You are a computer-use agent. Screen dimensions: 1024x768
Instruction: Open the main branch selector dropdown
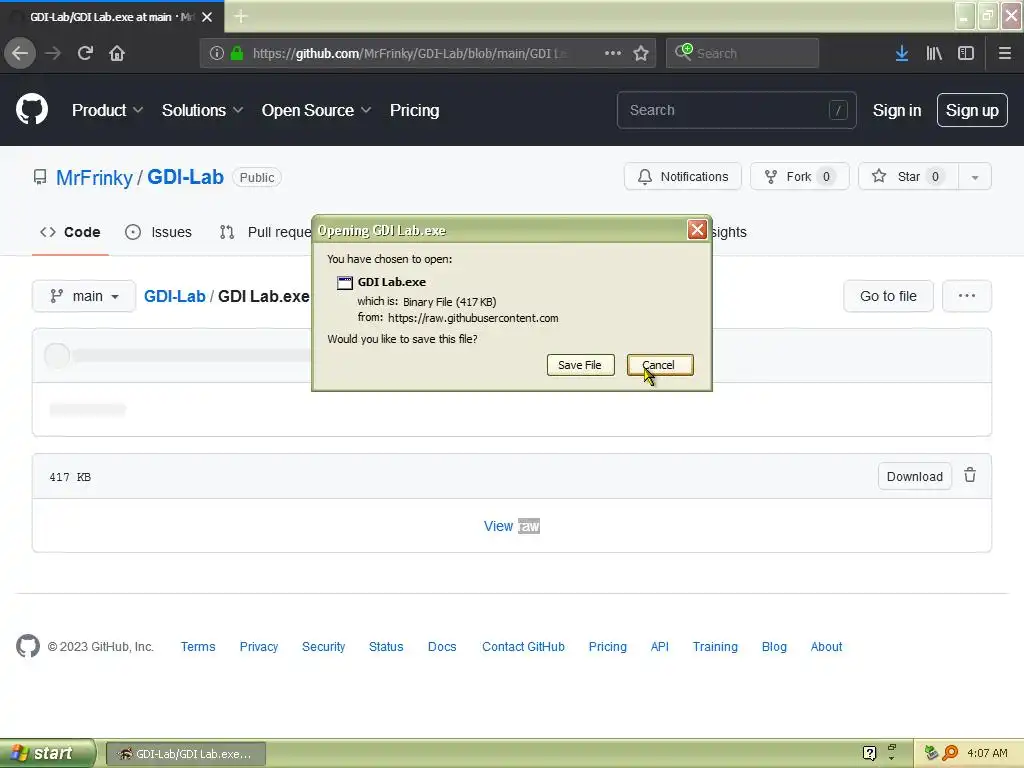click(x=84, y=296)
